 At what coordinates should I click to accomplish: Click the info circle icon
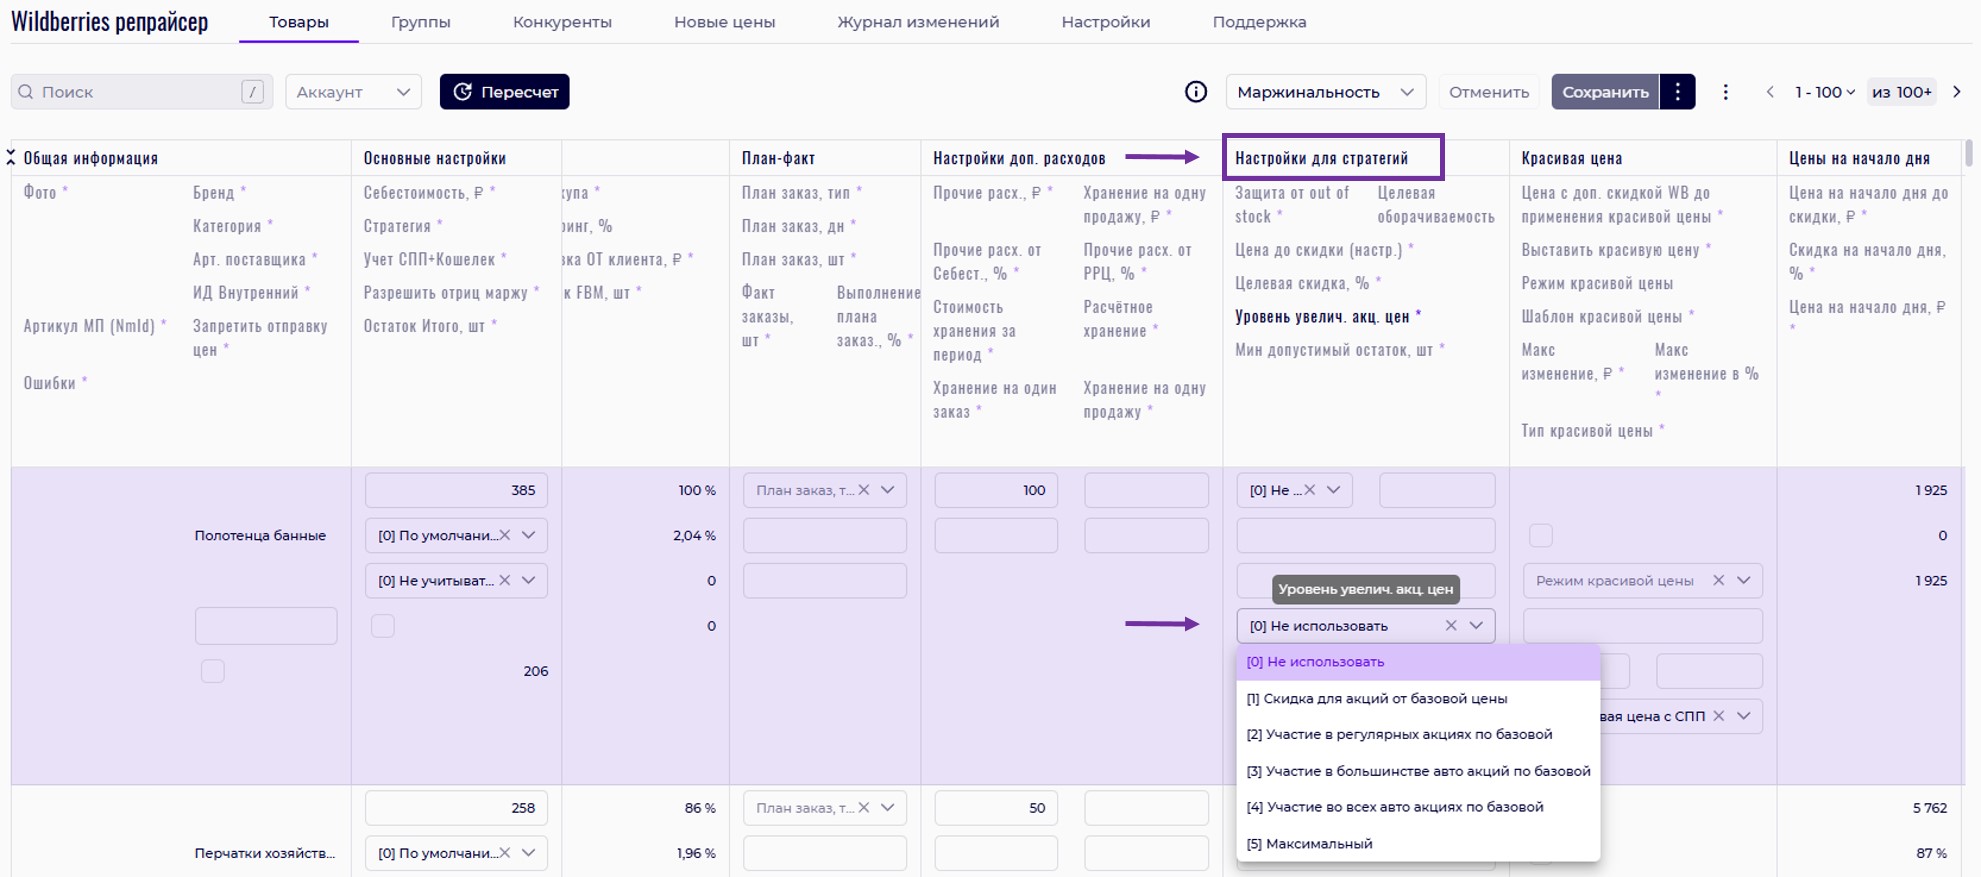1195,92
